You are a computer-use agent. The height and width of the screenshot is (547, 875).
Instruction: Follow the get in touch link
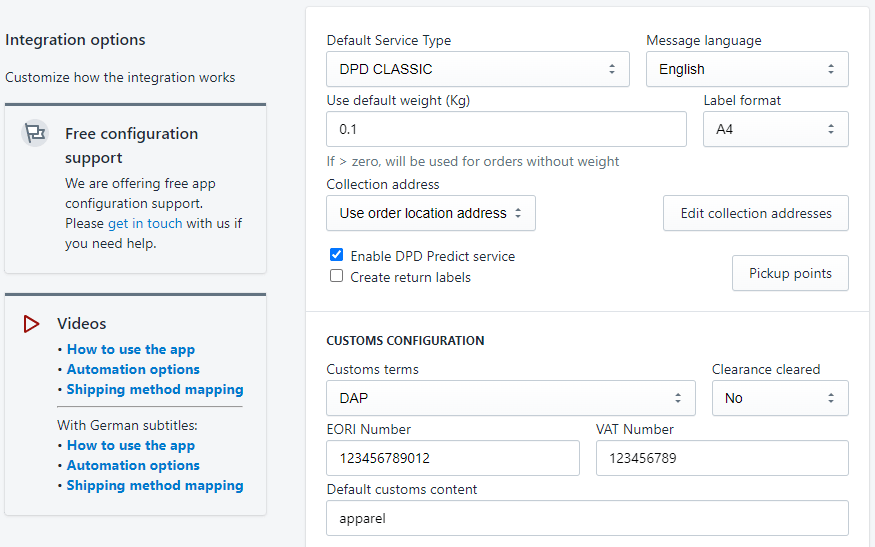[x=145, y=223]
